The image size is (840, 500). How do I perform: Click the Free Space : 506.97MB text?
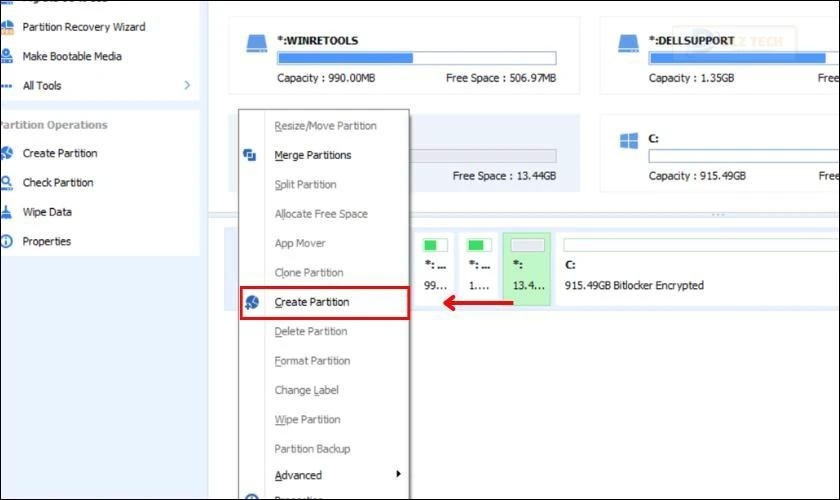501,78
